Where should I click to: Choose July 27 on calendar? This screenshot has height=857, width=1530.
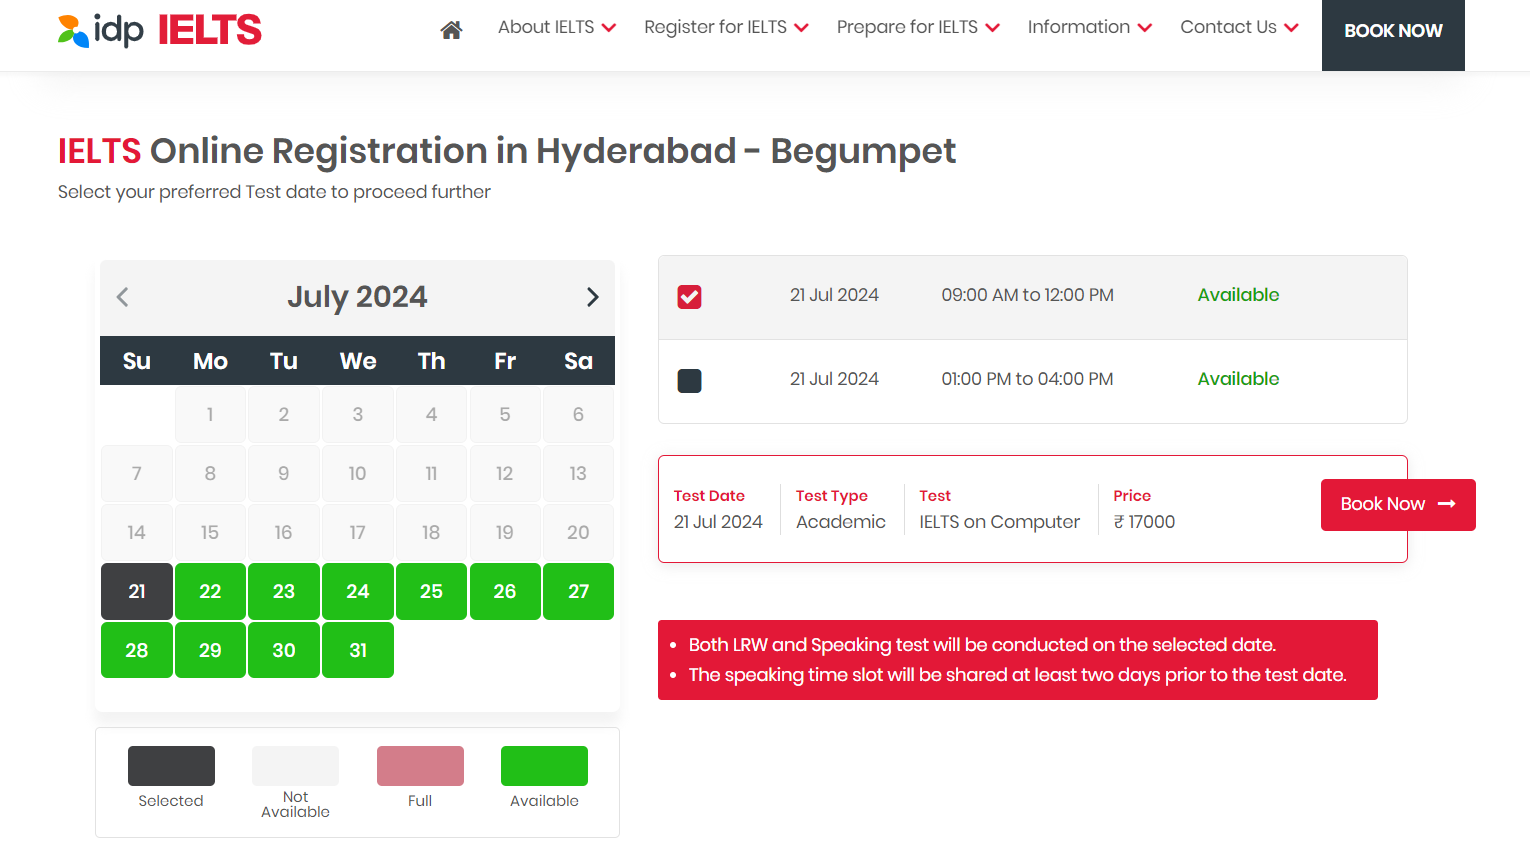578,591
